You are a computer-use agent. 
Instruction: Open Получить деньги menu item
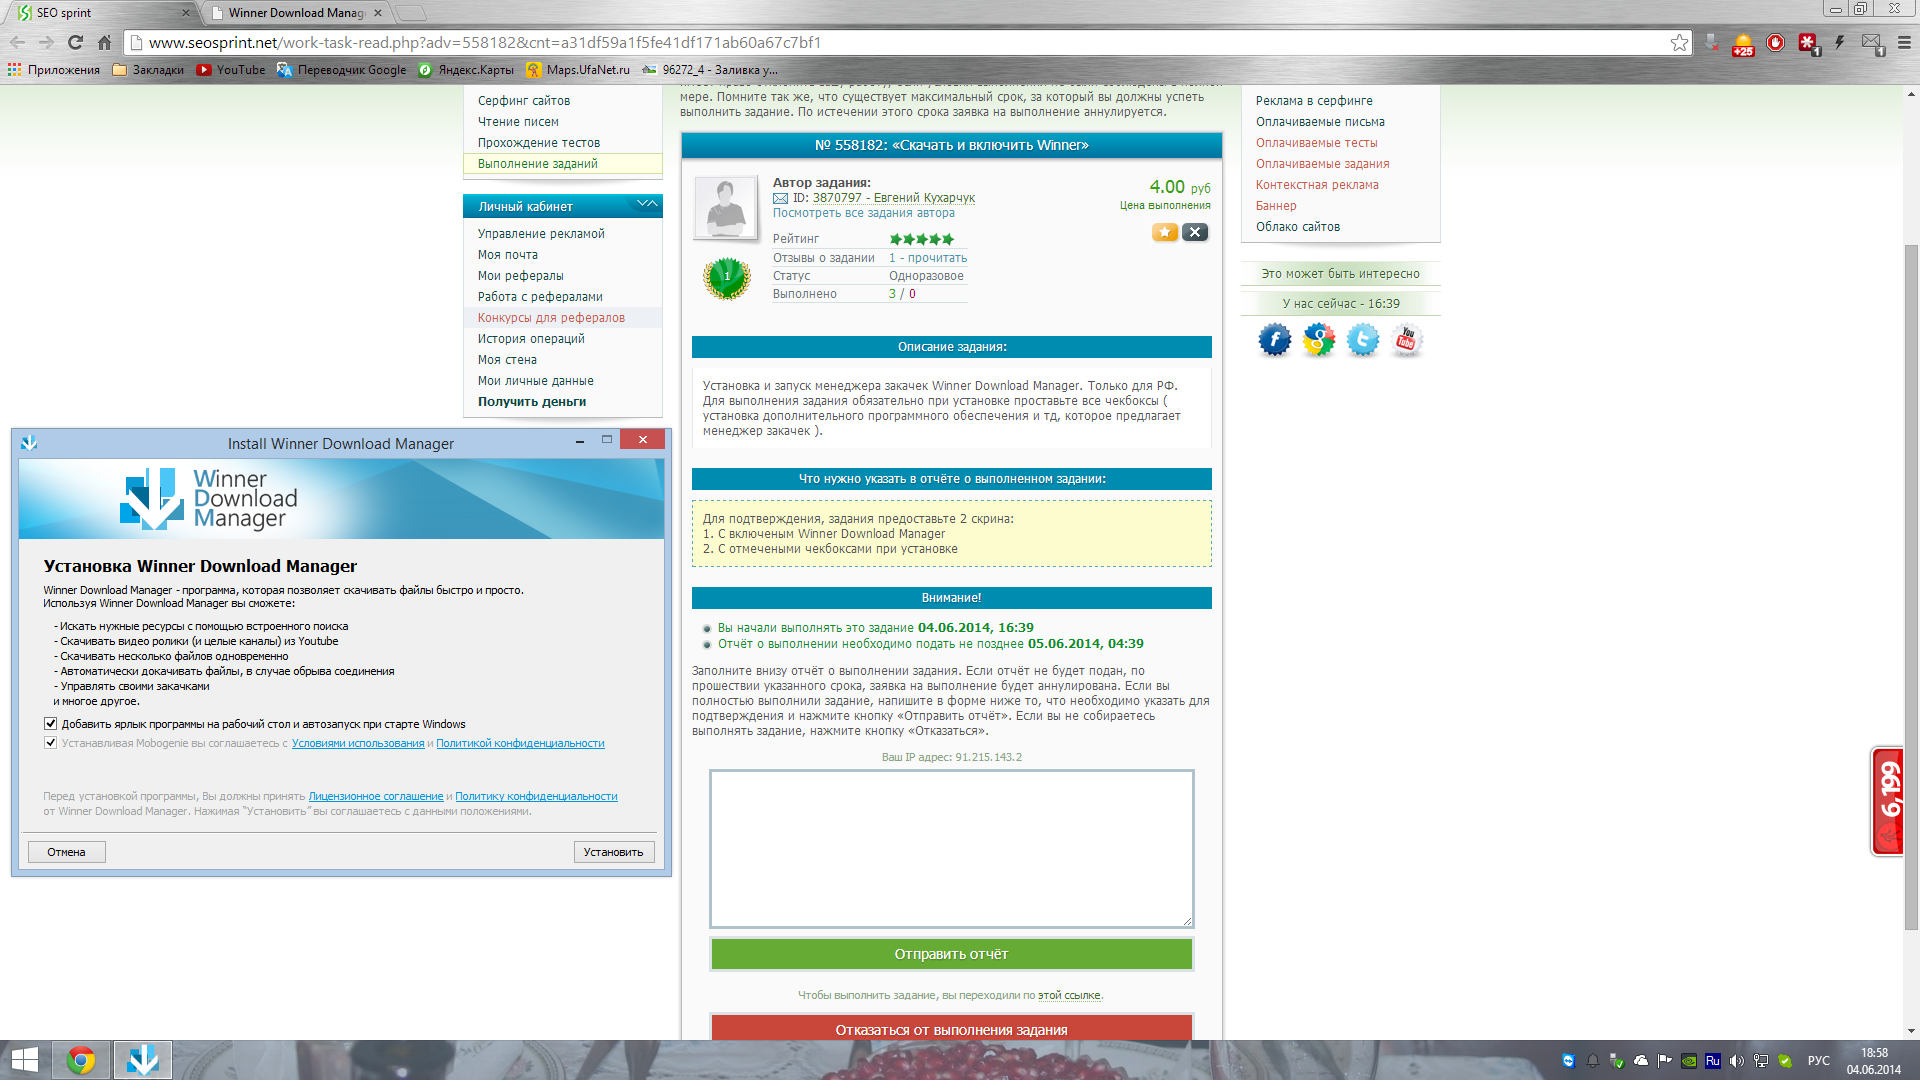(532, 402)
